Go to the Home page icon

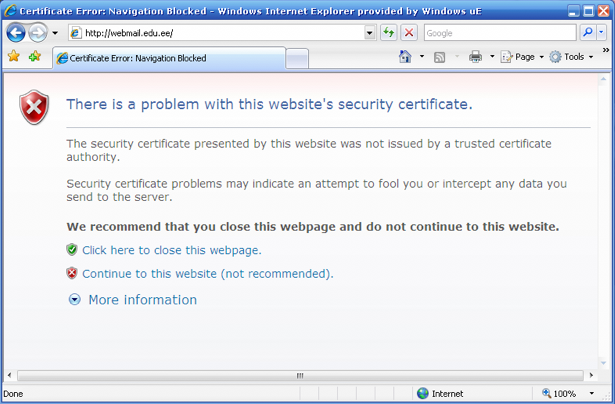(405, 57)
